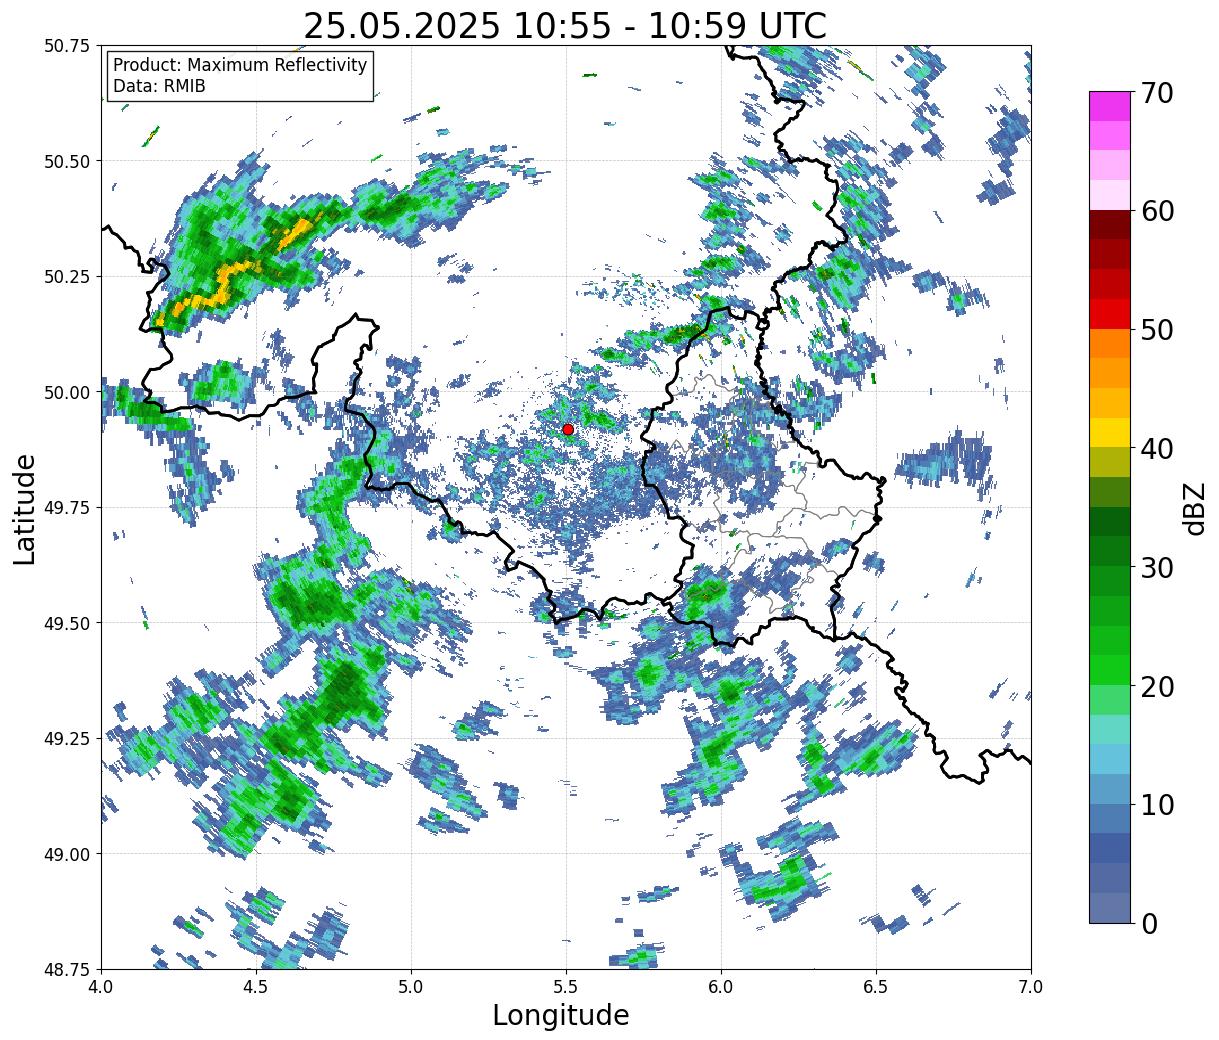Click the 0 label on colorbar
Image resolution: width=1219 pixels, height=1040 pixels.
point(1149,923)
